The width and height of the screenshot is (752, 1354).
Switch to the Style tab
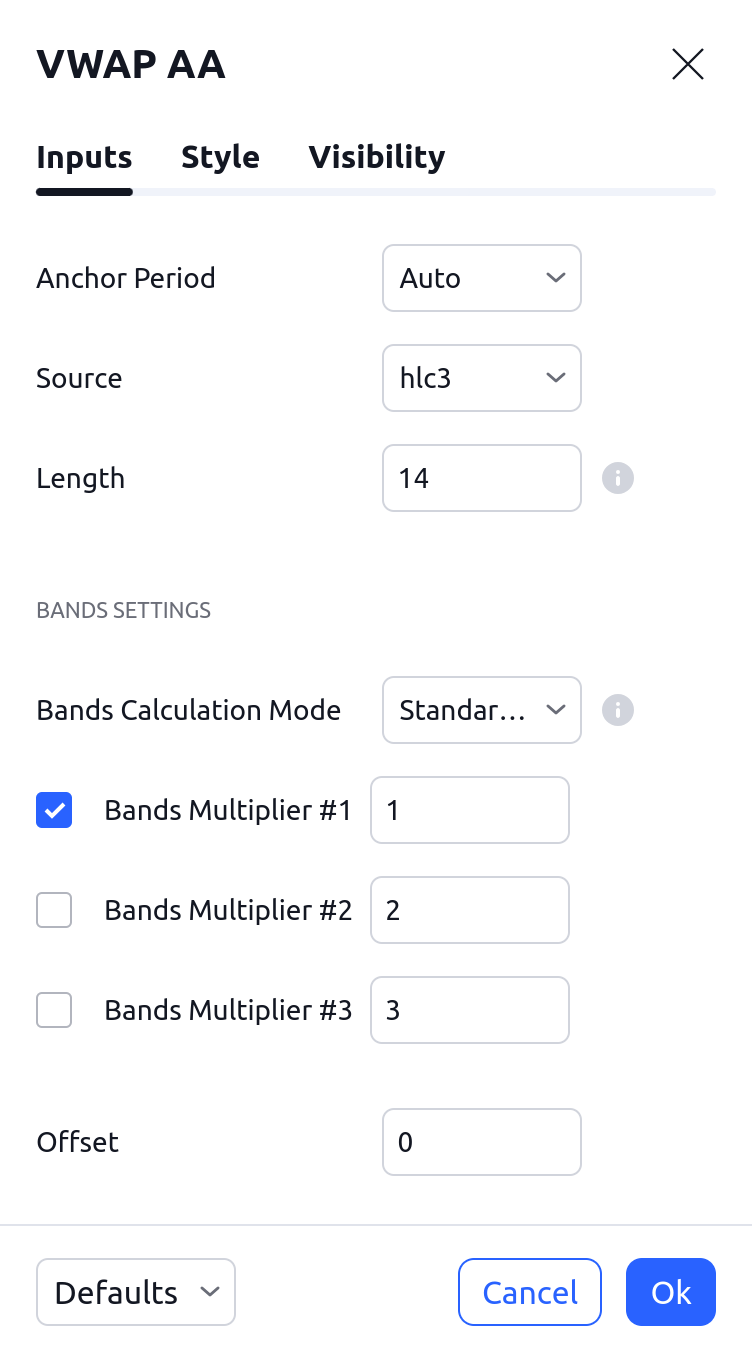pos(220,157)
